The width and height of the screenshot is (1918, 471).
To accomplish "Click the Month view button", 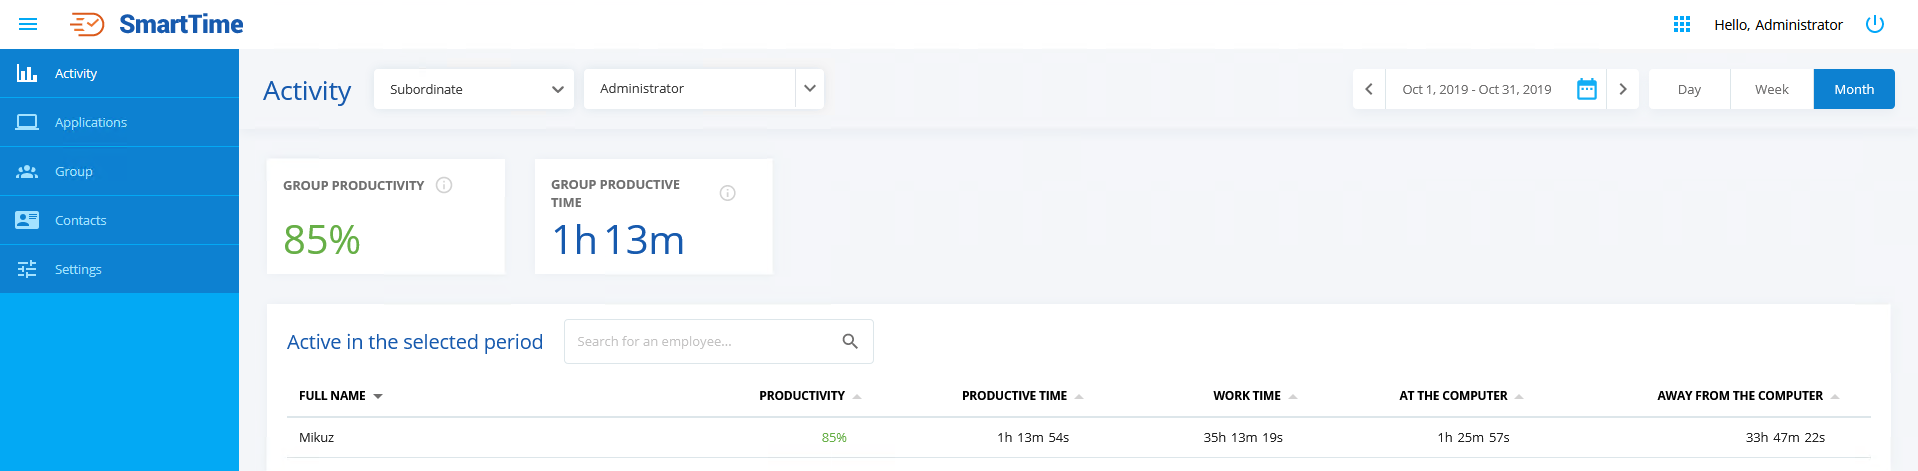I will 1854,89.
